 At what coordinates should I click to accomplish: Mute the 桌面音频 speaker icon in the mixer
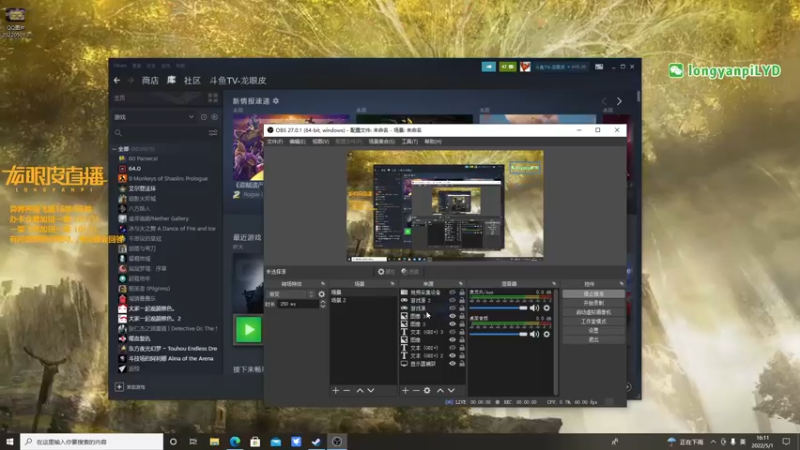click(534, 334)
